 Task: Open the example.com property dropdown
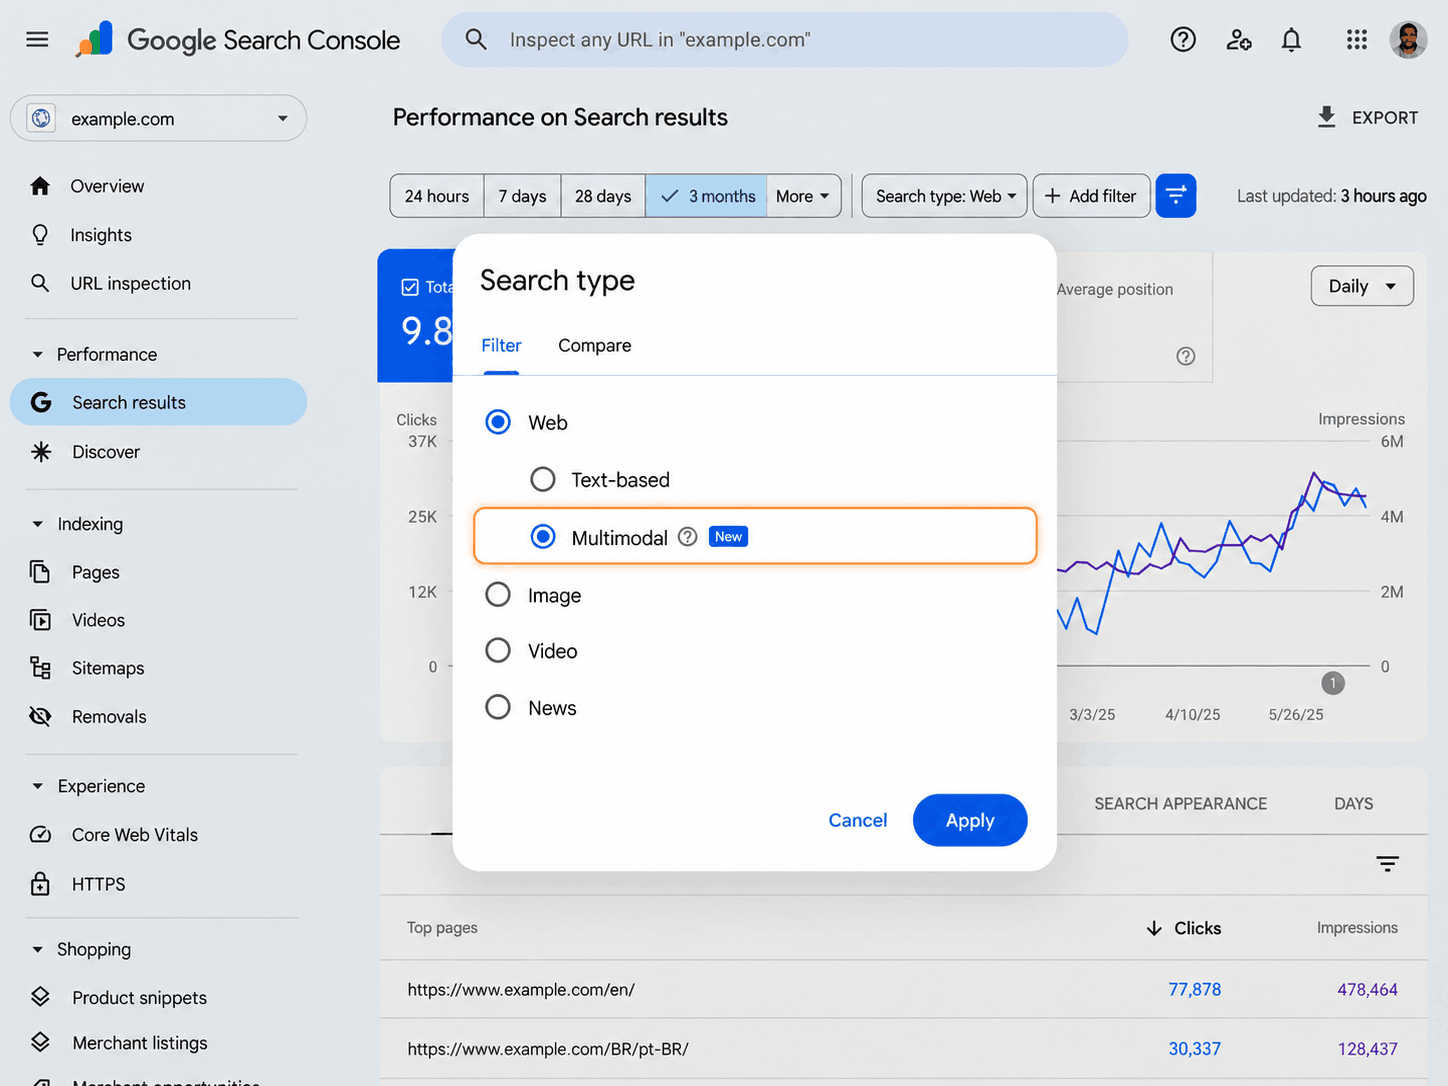[x=158, y=118]
